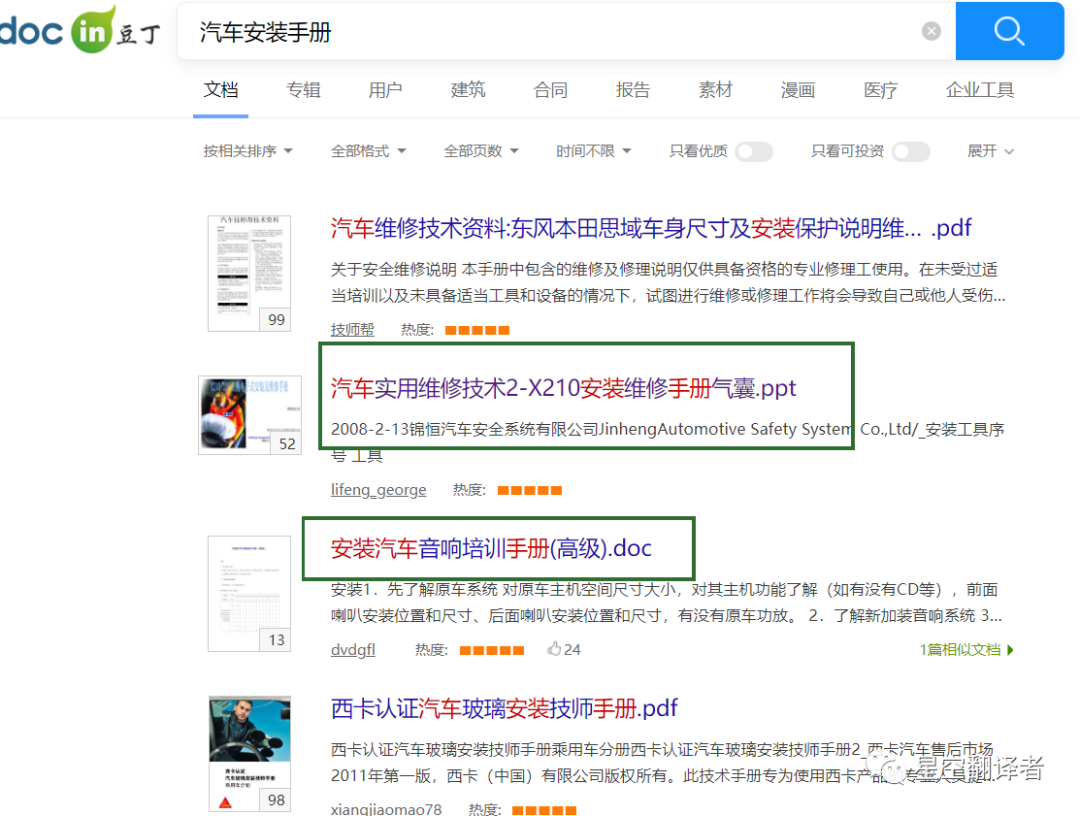Open the 按相关排序 dropdown
Viewport: 1080px width, 816px height.
coord(247,150)
